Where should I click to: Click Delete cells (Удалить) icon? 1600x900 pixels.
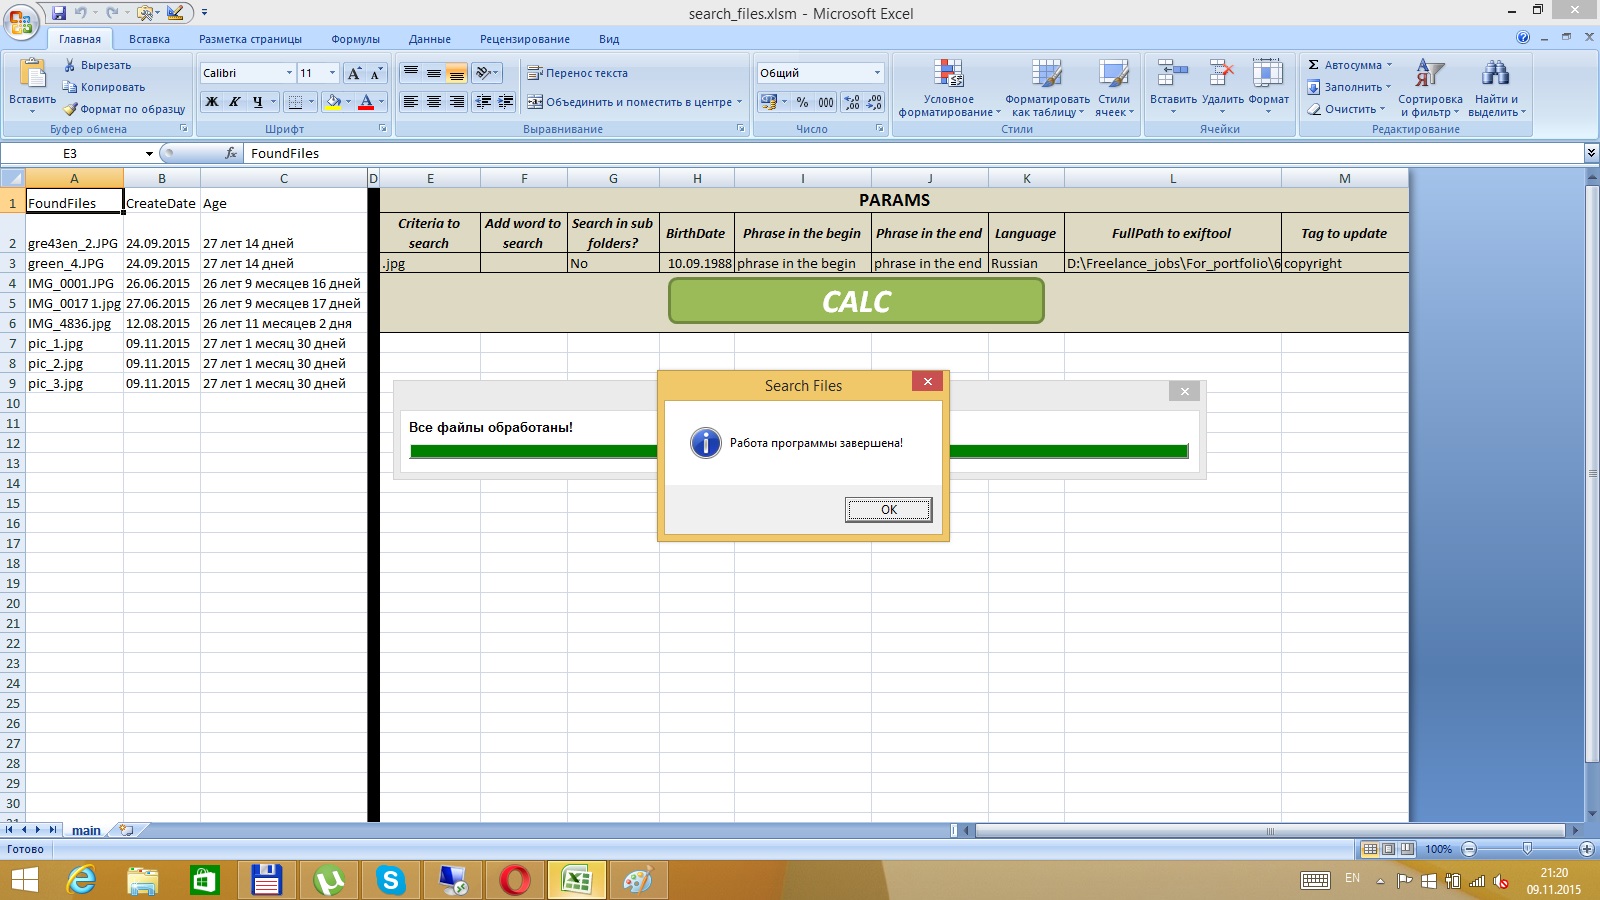pos(1222,74)
